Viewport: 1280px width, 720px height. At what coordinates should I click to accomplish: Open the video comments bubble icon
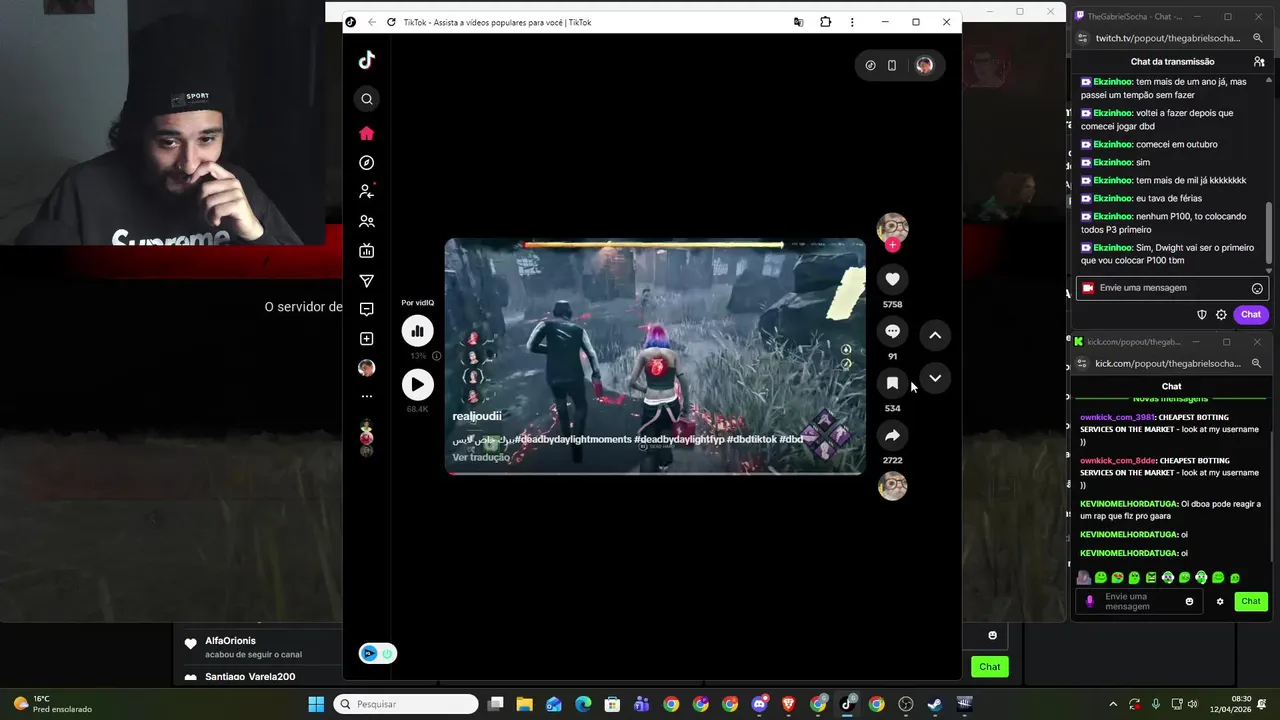tap(893, 331)
